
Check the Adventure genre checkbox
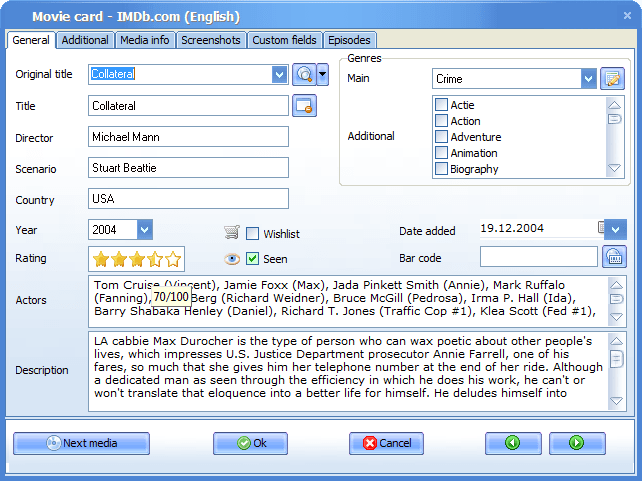coord(441,137)
